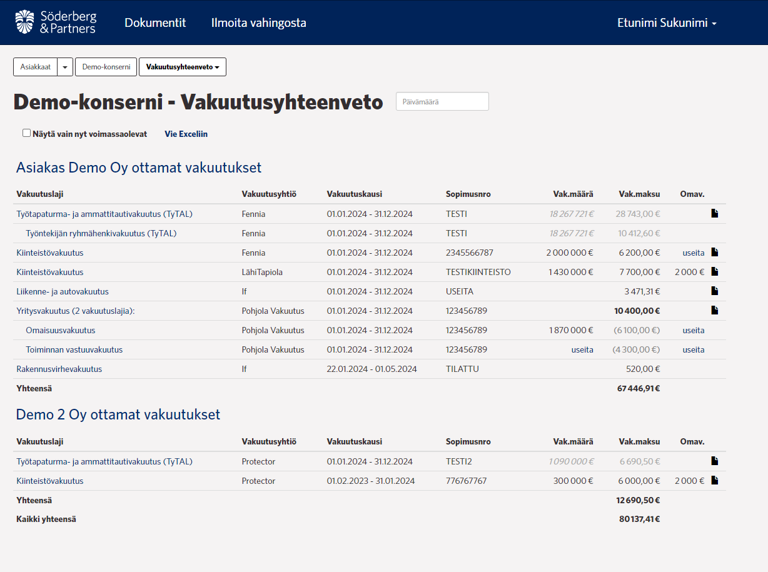Open the Vakuutusyhteenveto dropdown
Screen dimensions: 768x572
(x=183, y=67)
